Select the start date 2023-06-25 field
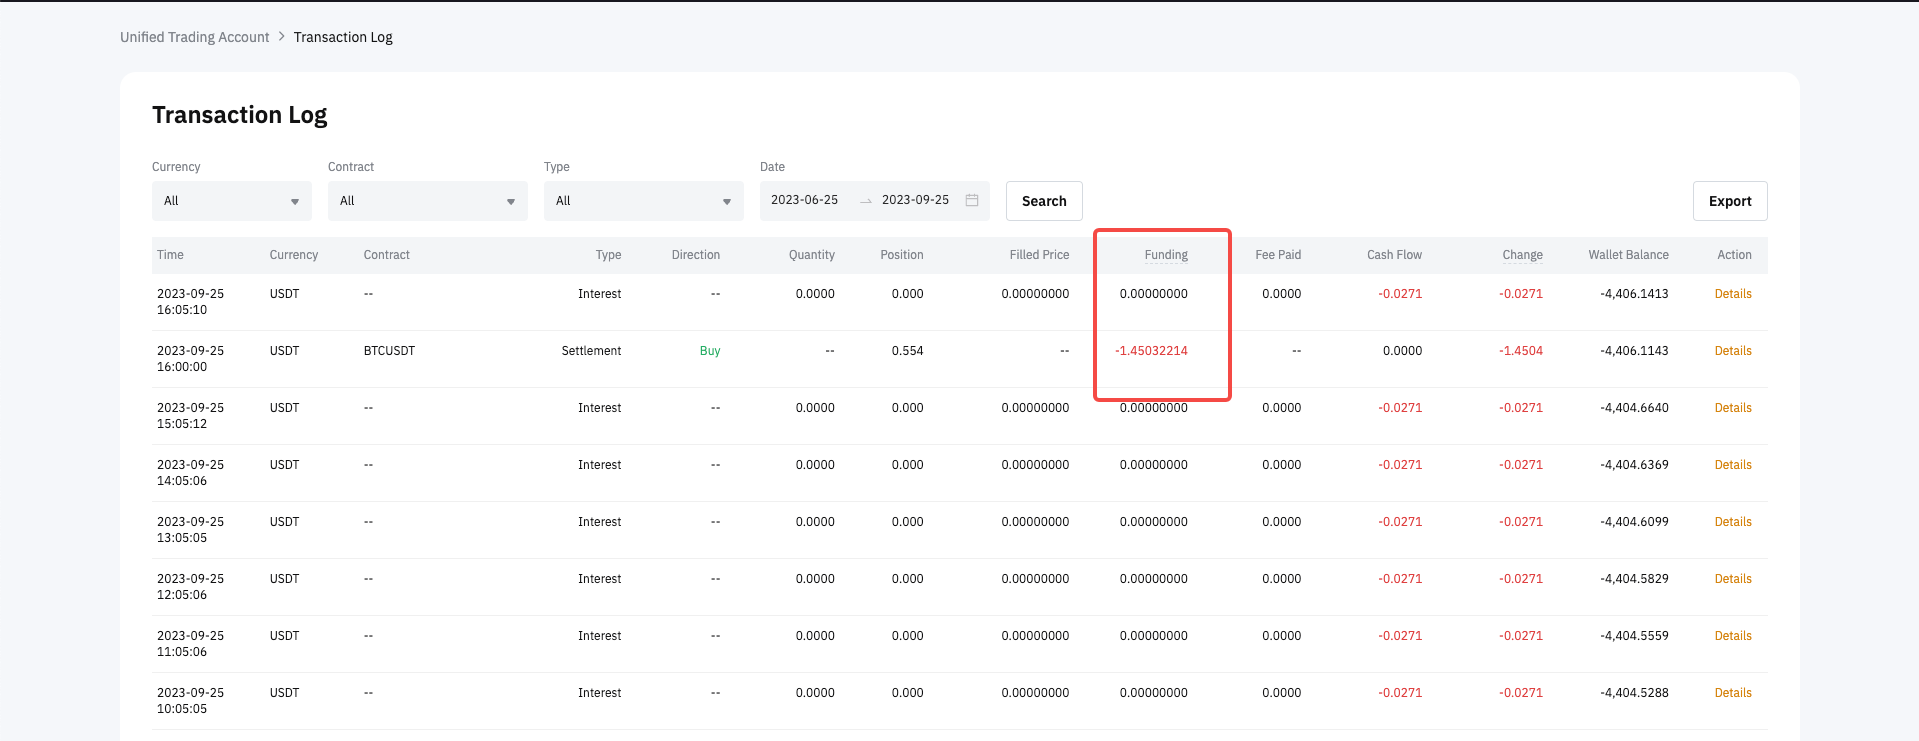 tap(805, 200)
